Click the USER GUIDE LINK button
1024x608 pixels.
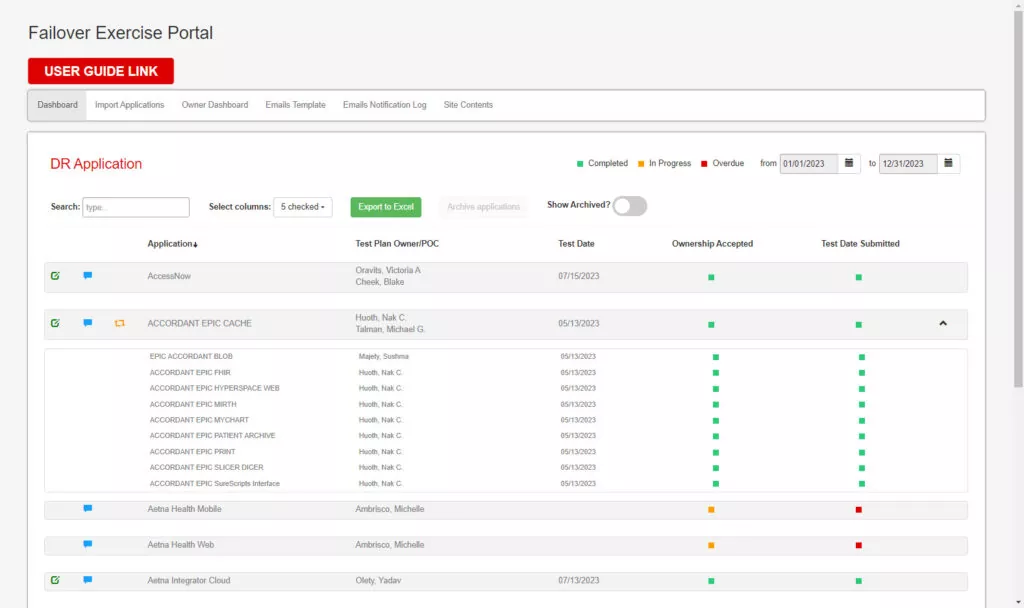100,70
